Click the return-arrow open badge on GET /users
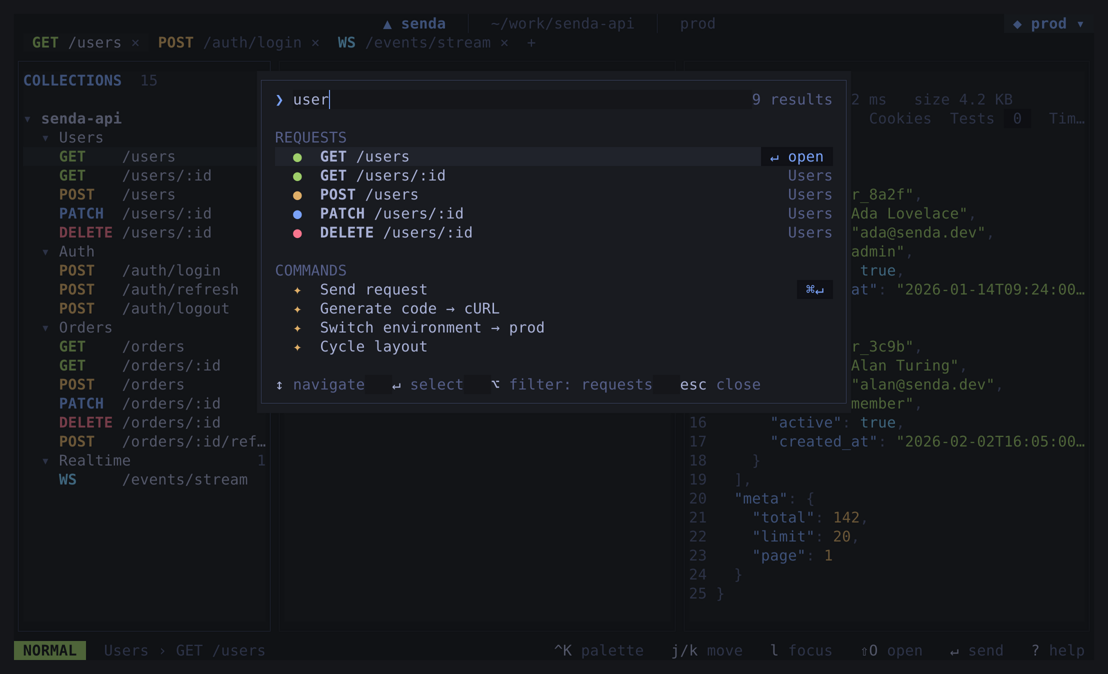Screen dimensions: 1108x674 point(797,157)
